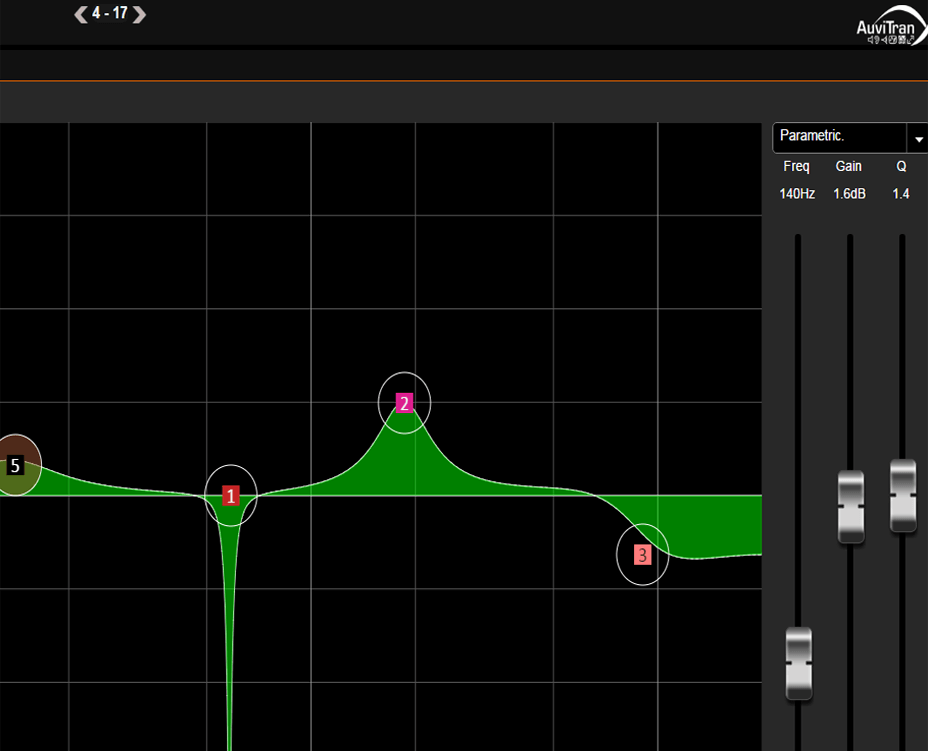The image size is (928, 751).
Task: Click the Freq slider handle
Action: 798,663
